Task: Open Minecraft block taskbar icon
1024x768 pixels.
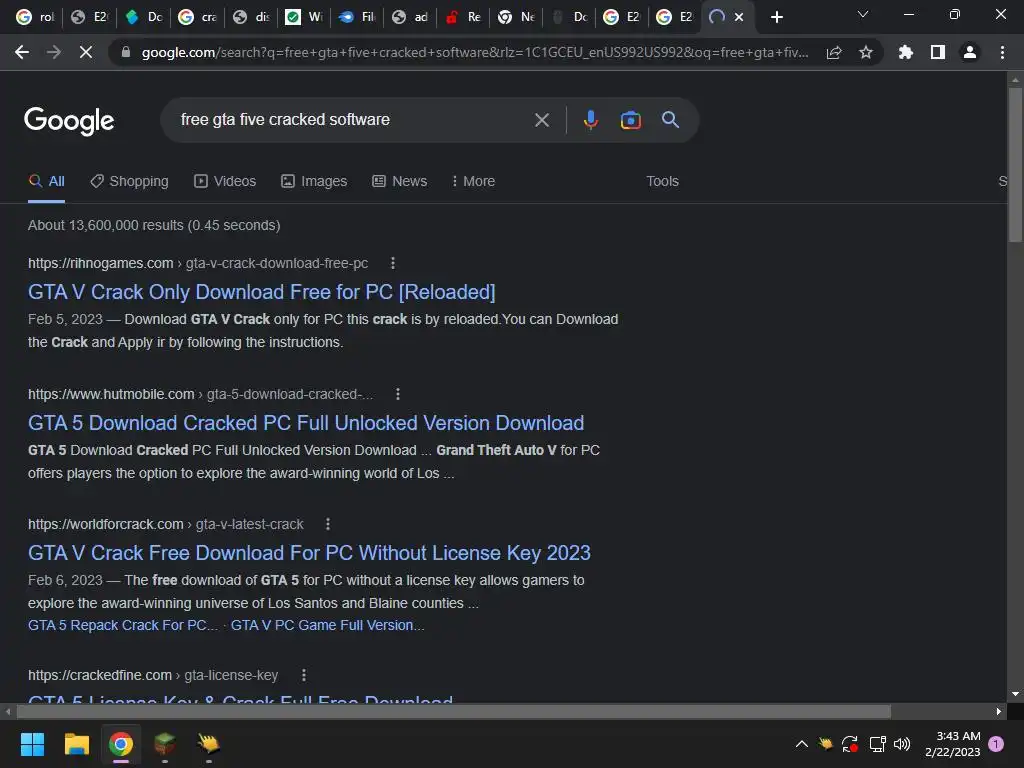Action: [x=165, y=744]
